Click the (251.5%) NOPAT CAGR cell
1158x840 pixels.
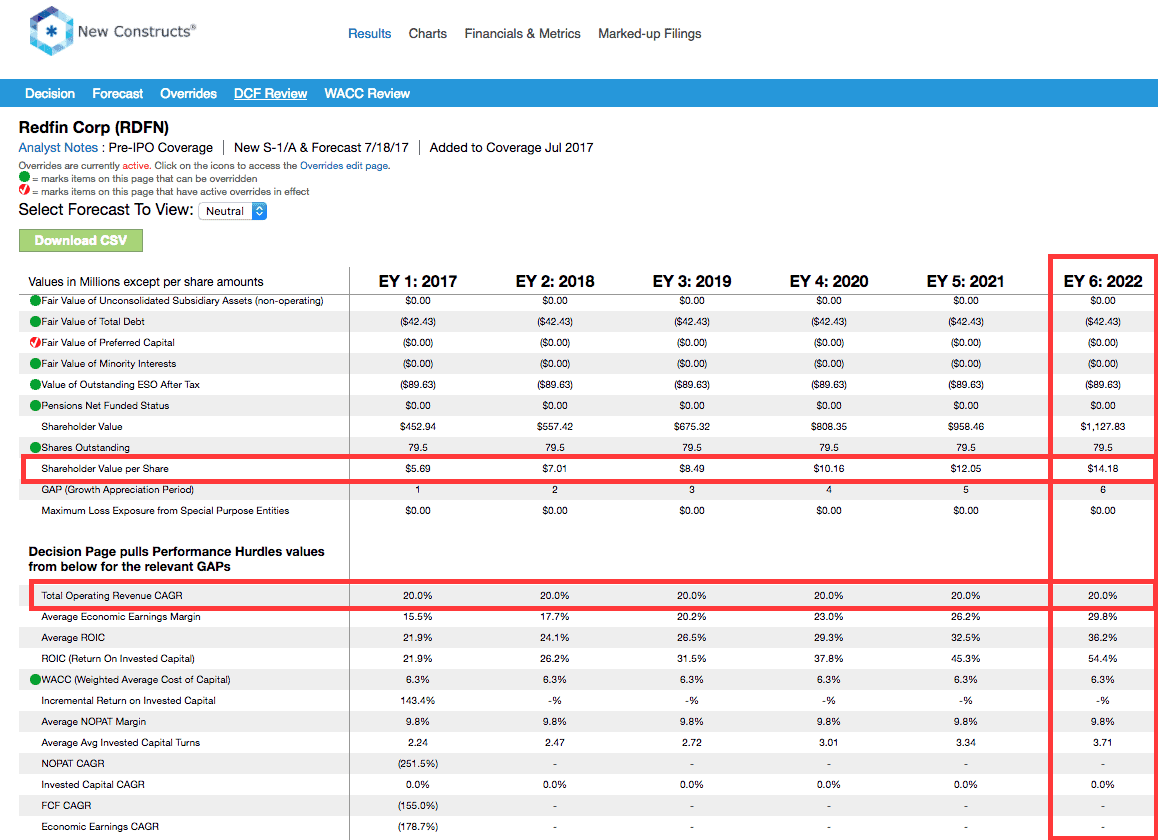(418, 763)
